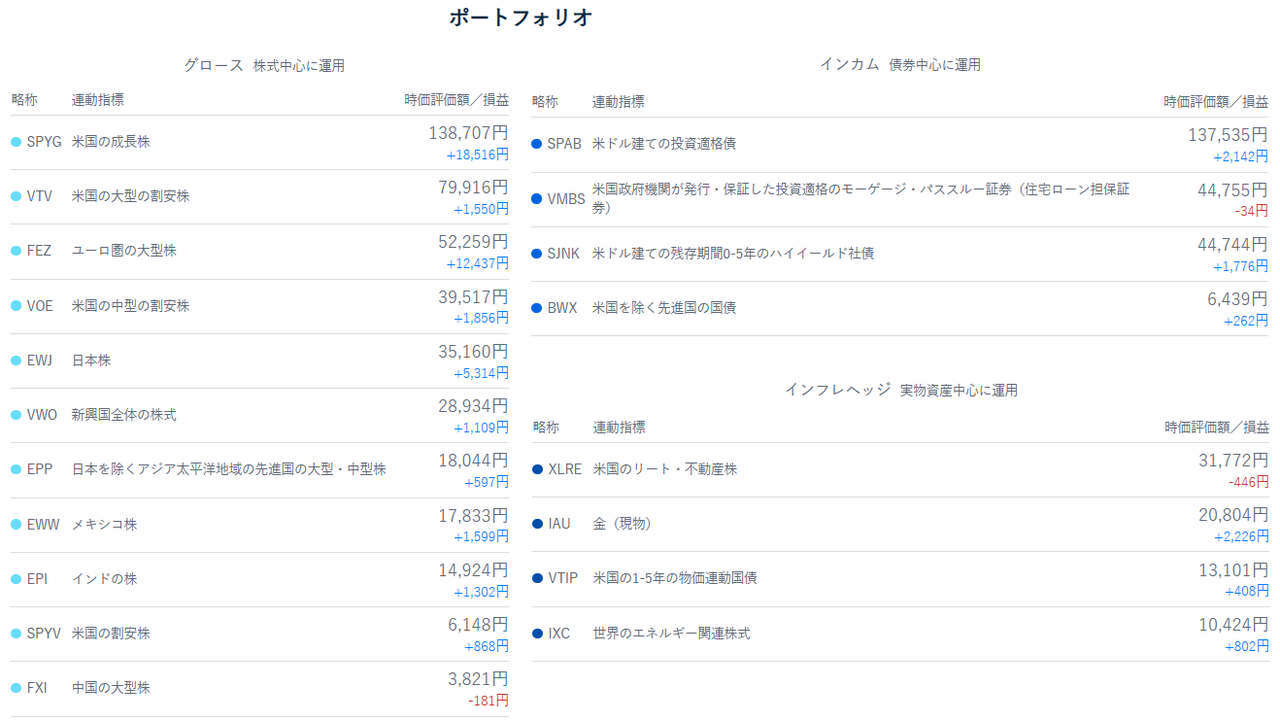
Task: Click the colored dot next to VTV
Action: (x=16, y=196)
